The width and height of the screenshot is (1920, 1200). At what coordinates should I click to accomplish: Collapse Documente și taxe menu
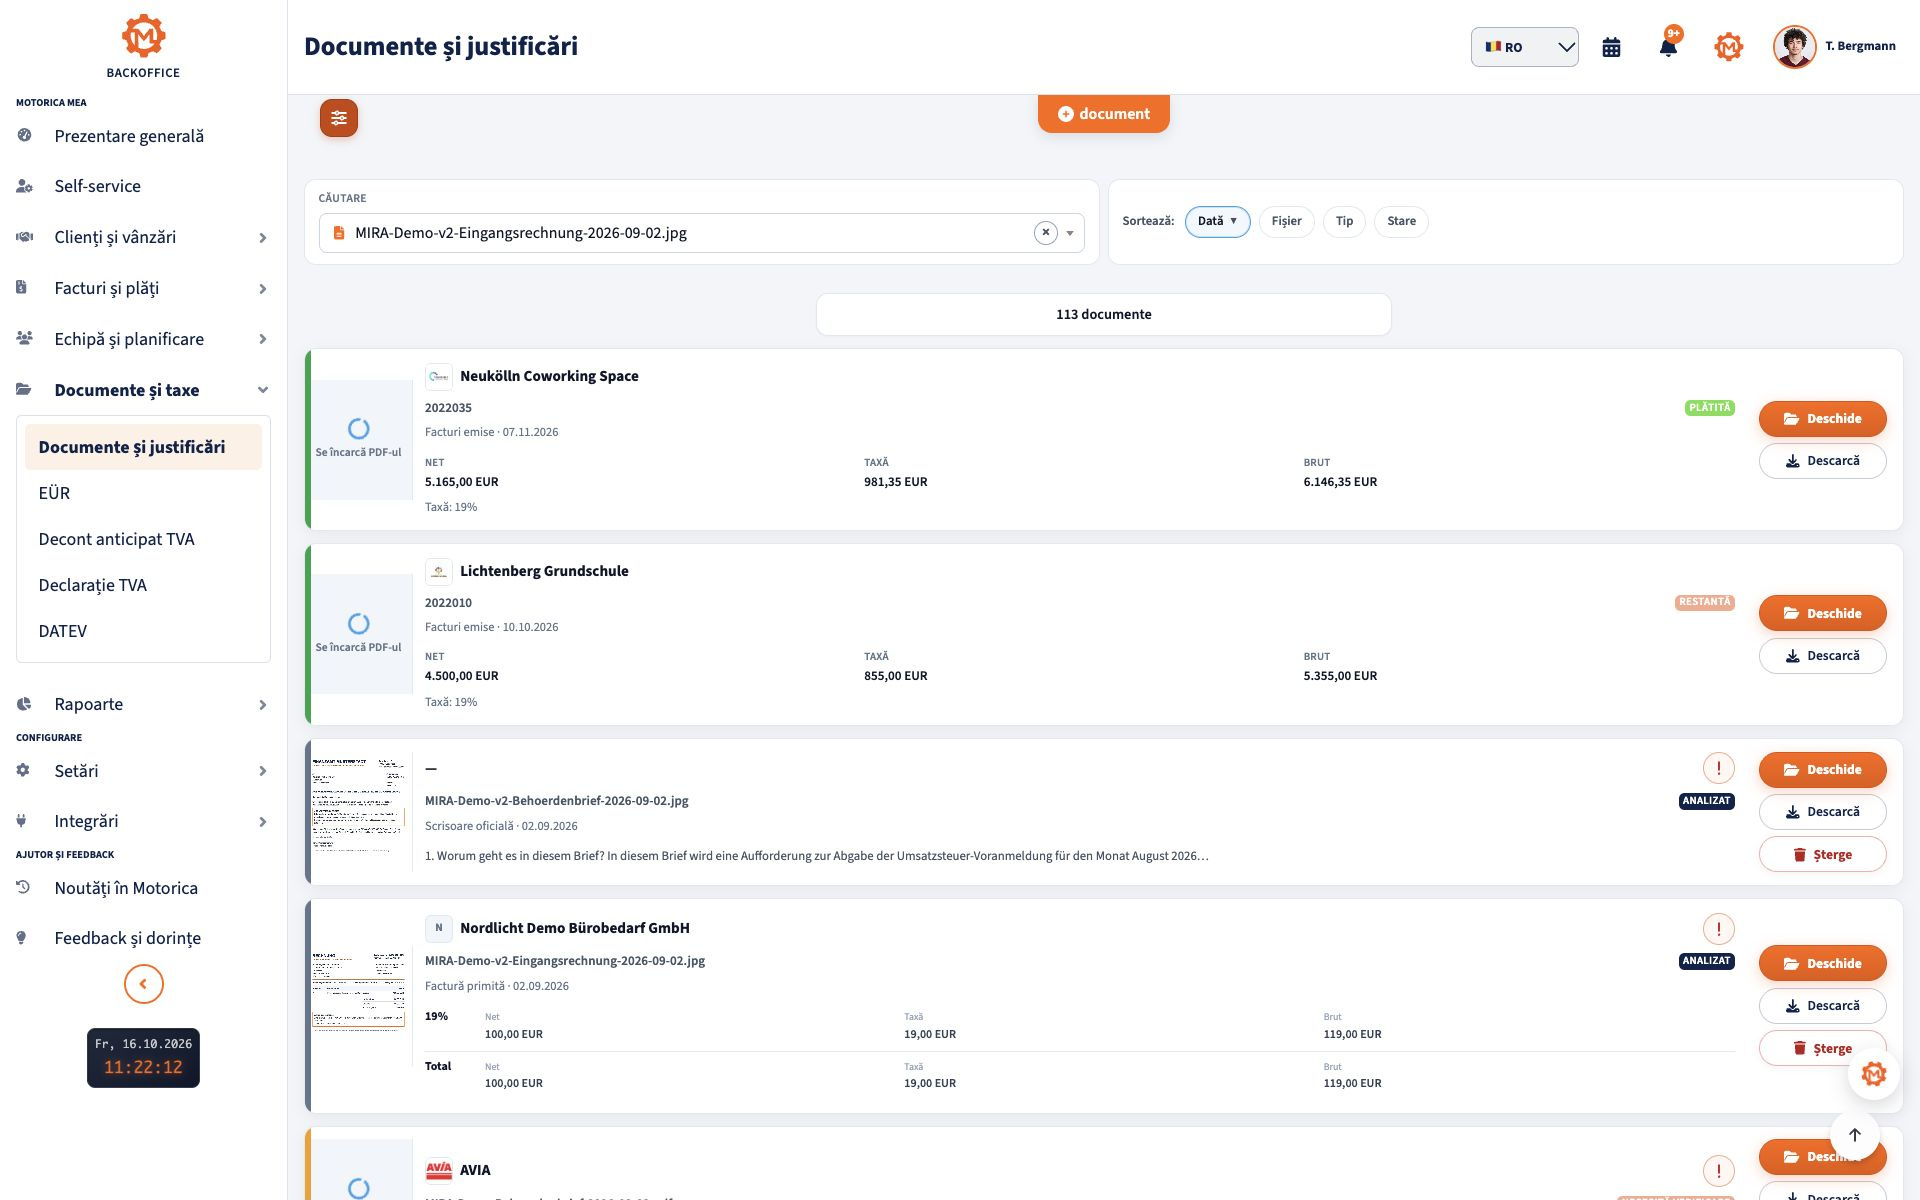(143, 390)
